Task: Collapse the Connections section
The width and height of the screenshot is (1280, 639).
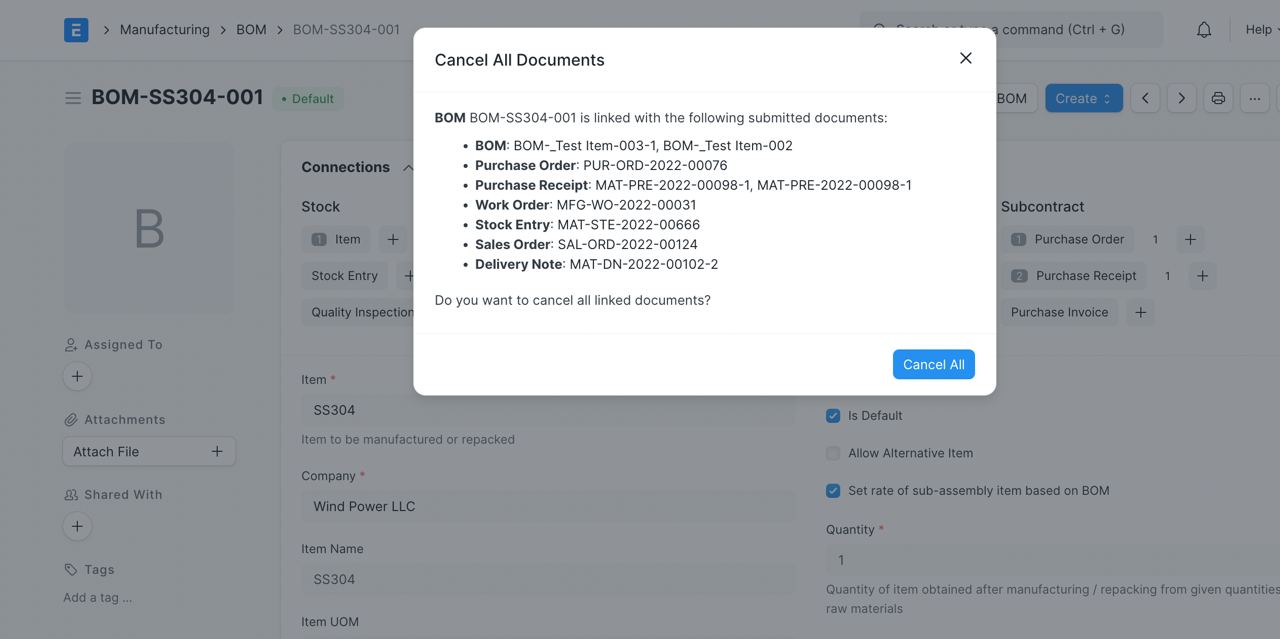Action: point(407,167)
